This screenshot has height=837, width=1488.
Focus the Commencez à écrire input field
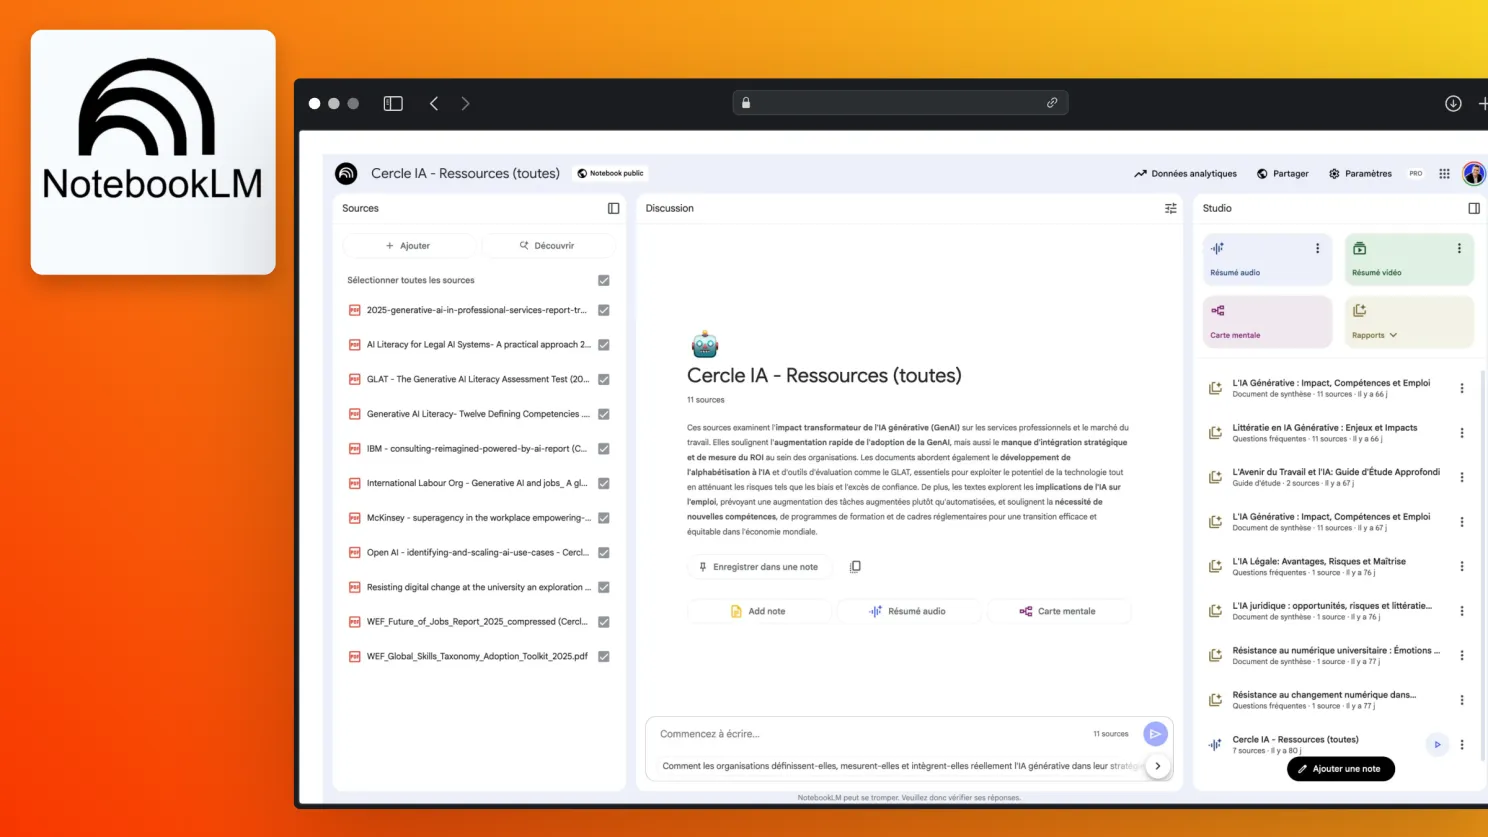point(870,734)
